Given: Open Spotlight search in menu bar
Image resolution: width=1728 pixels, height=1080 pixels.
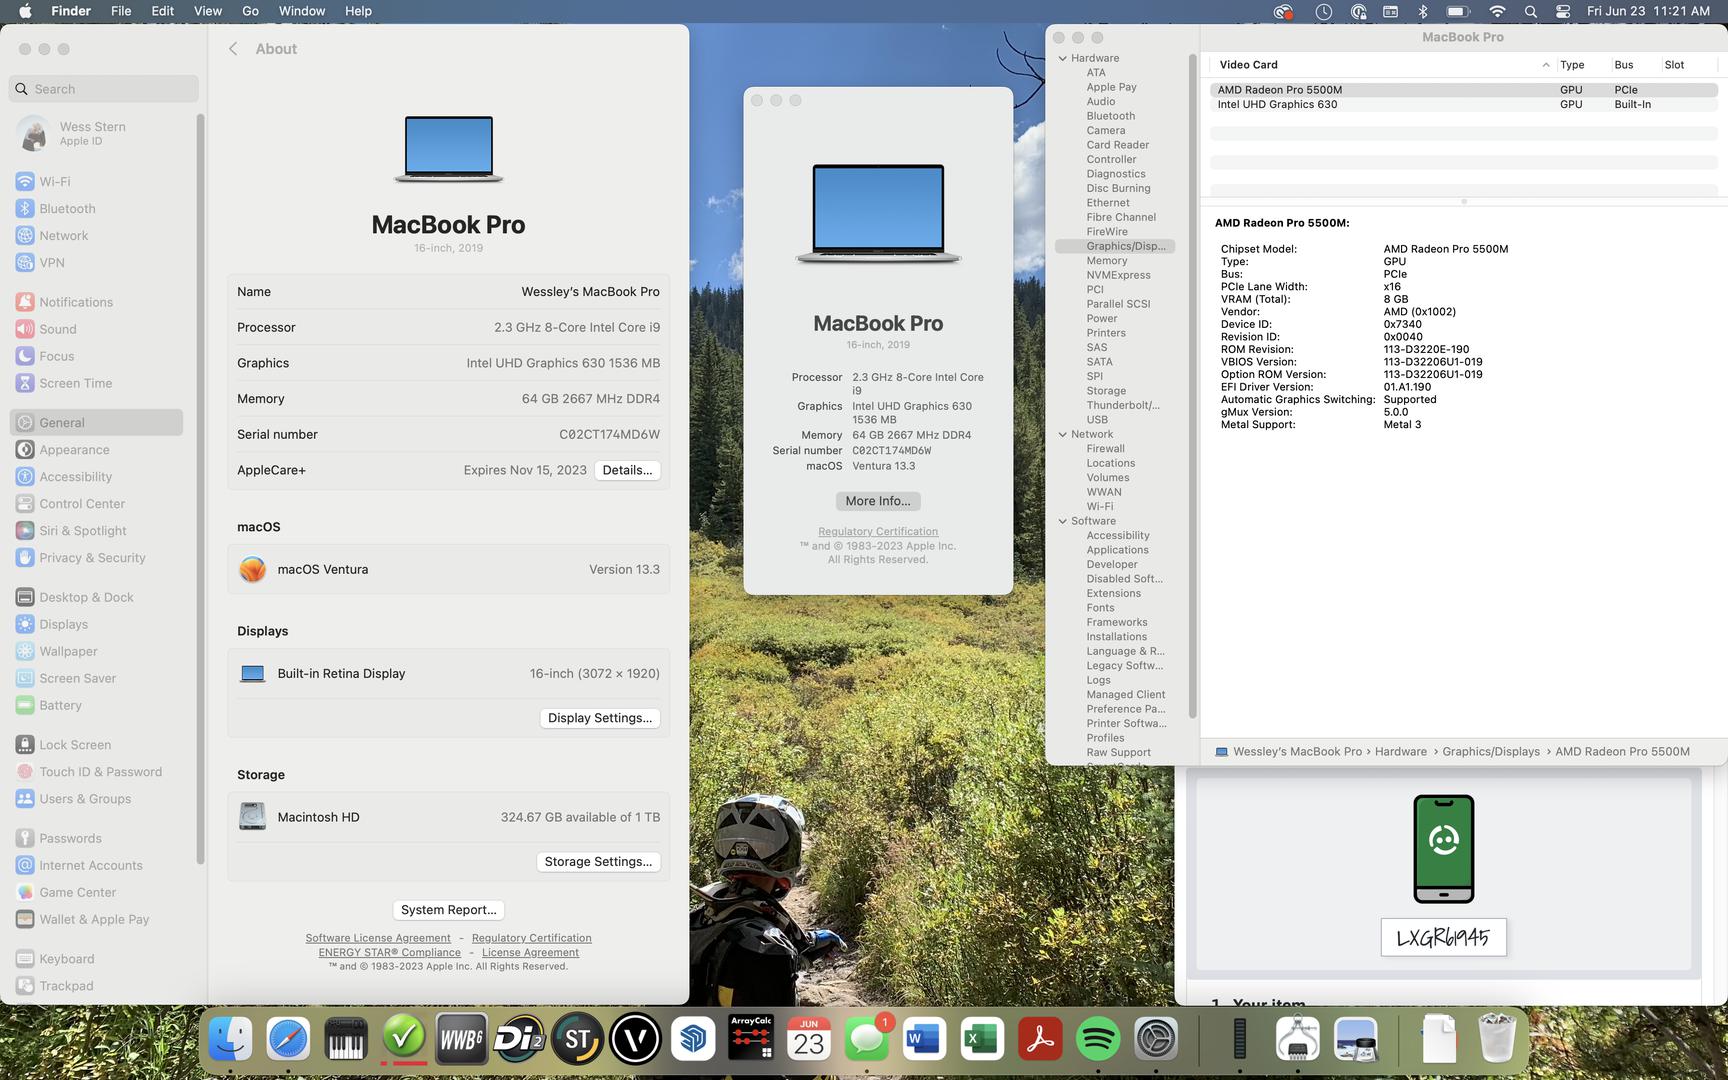Looking at the screenshot, I should [x=1531, y=11].
